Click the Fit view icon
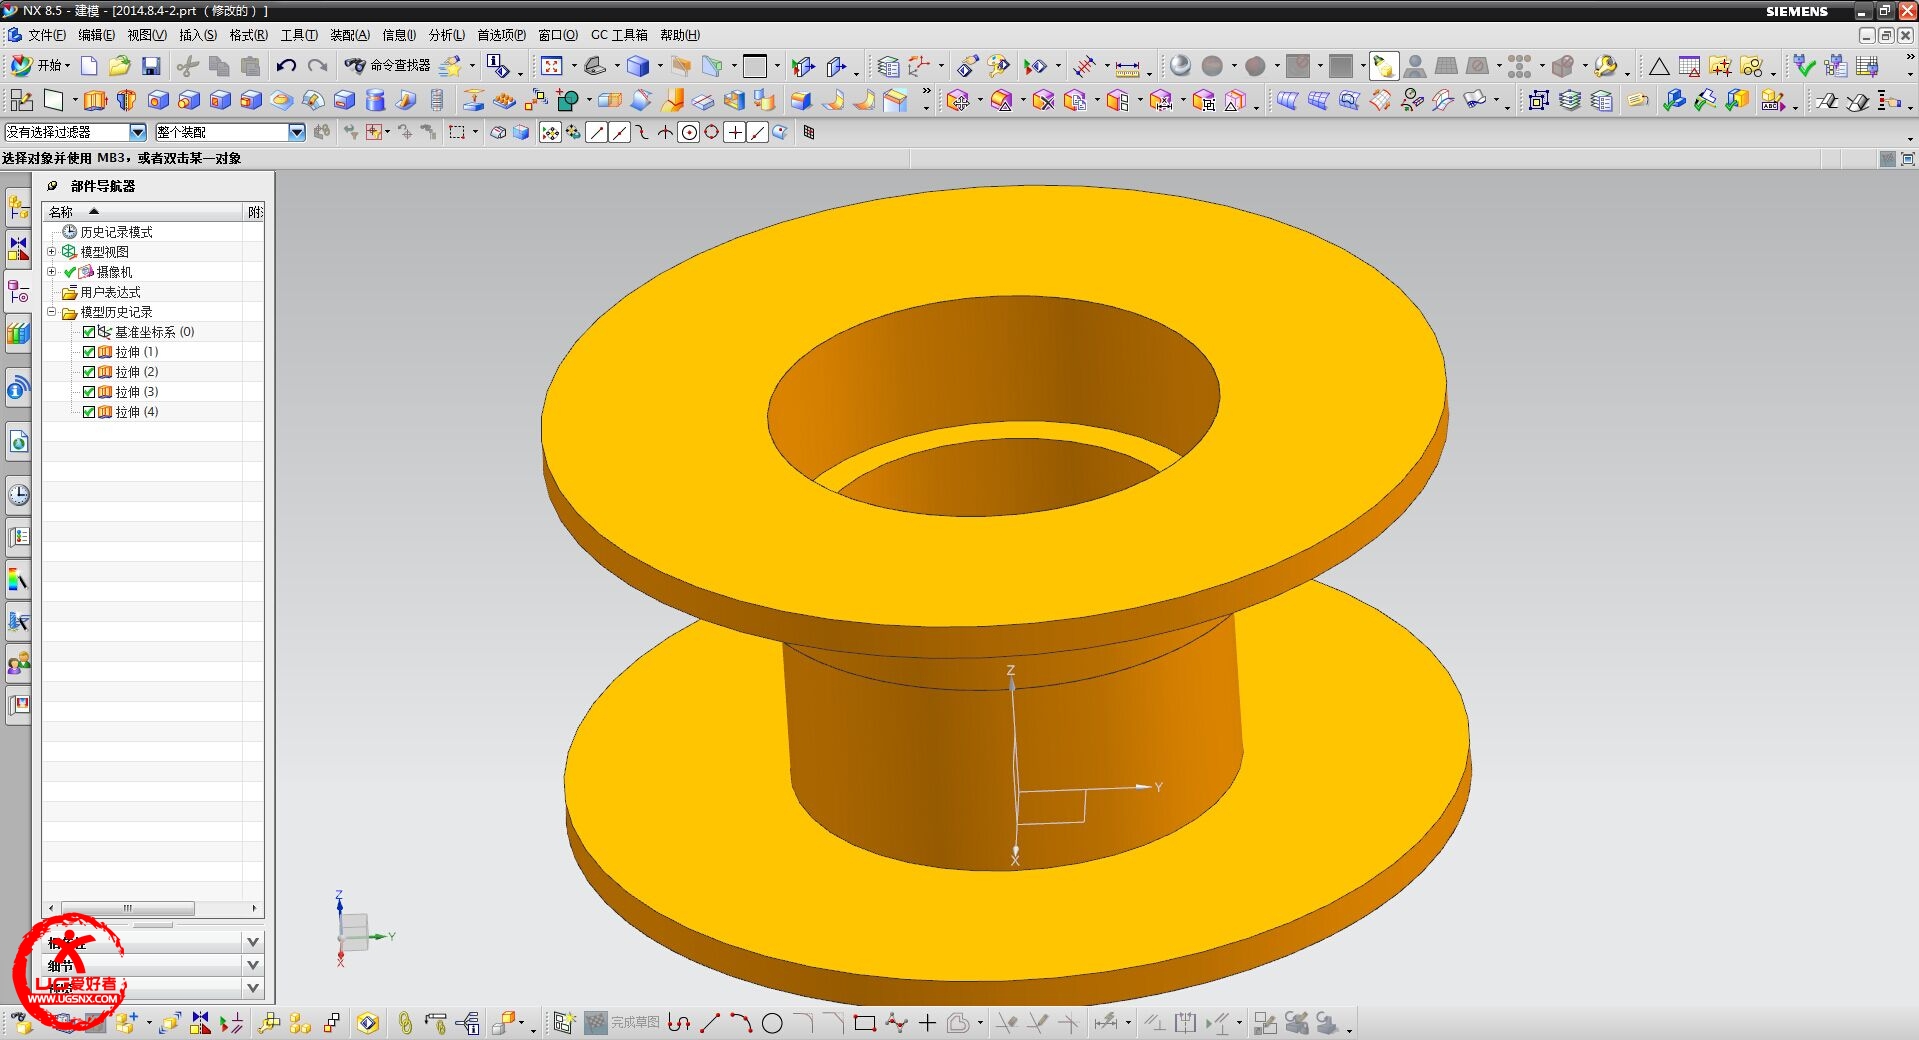The image size is (1919, 1040). point(551,66)
